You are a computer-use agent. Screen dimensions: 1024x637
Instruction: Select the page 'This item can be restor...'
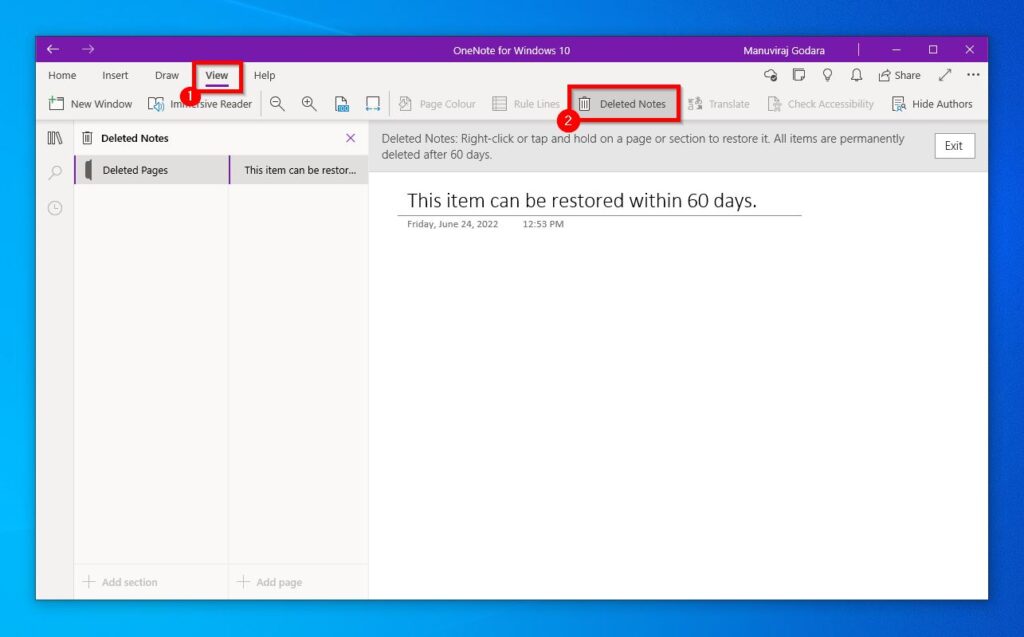coord(299,170)
